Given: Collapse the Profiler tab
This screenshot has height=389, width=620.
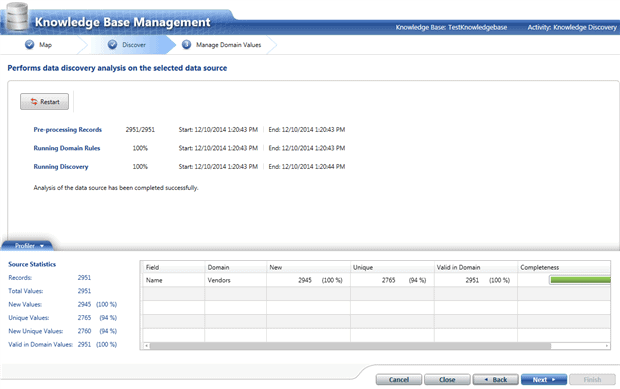Looking at the screenshot, I should pos(27,245).
